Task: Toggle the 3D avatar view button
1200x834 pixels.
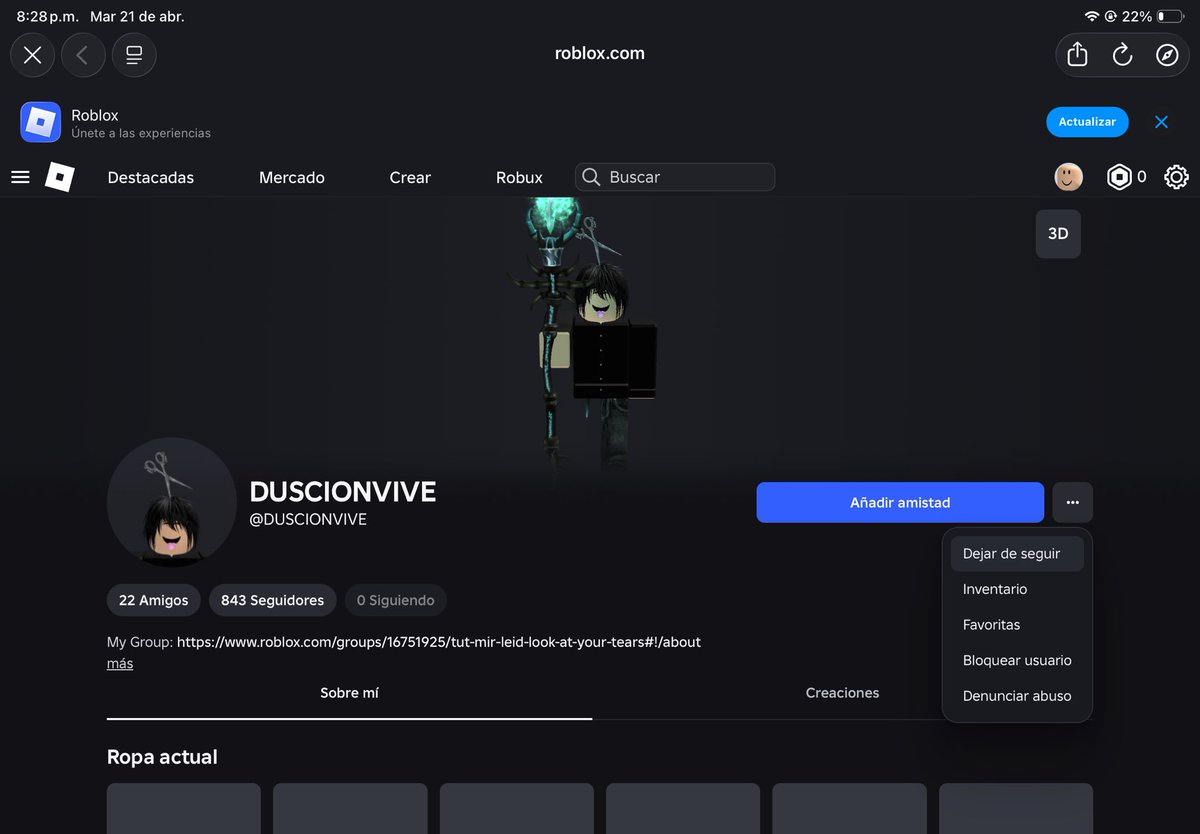Action: [x=1058, y=234]
